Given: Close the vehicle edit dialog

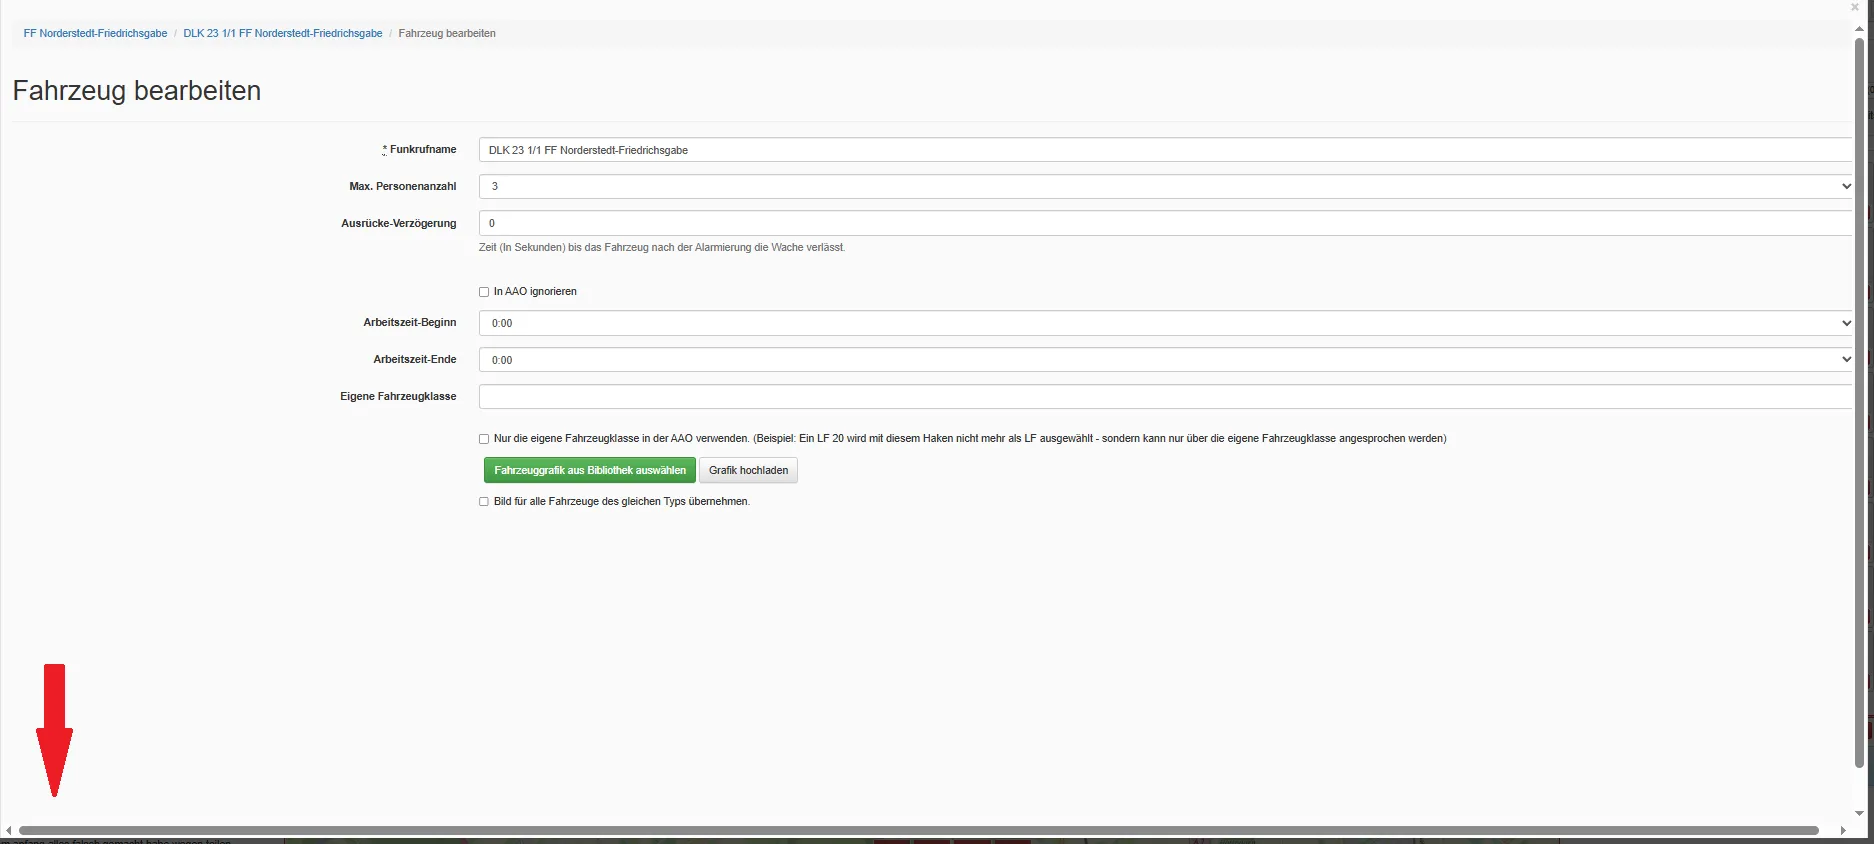Looking at the screenshot, I should [1855, 7].
